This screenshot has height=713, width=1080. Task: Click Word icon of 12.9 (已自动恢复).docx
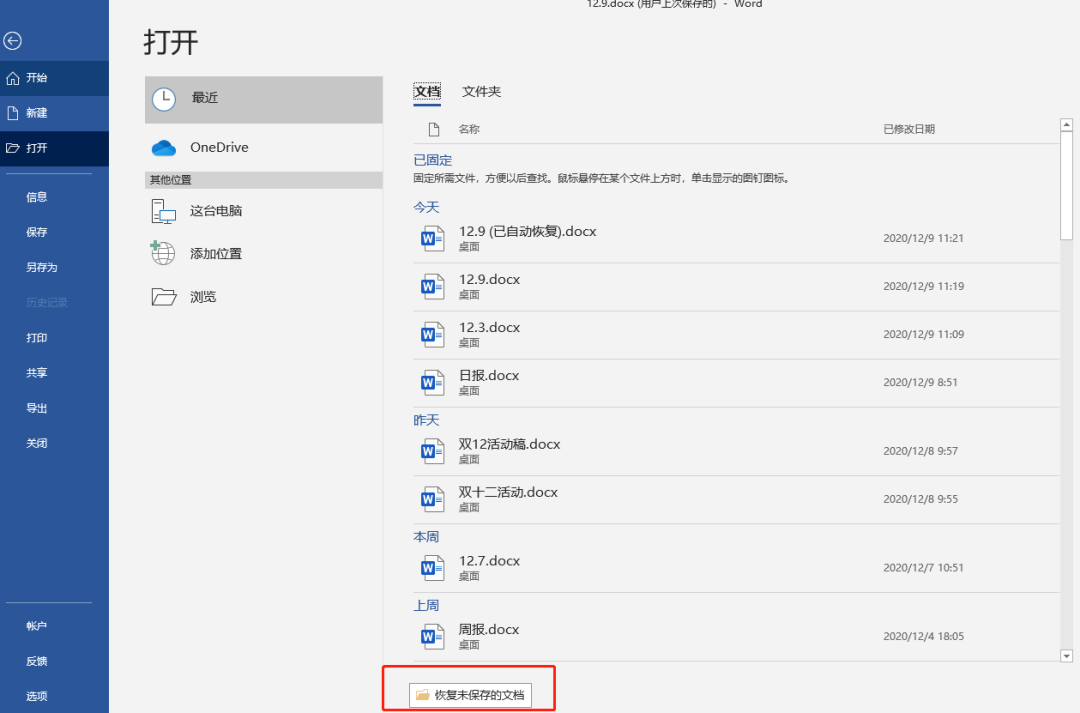pos(433,238)
